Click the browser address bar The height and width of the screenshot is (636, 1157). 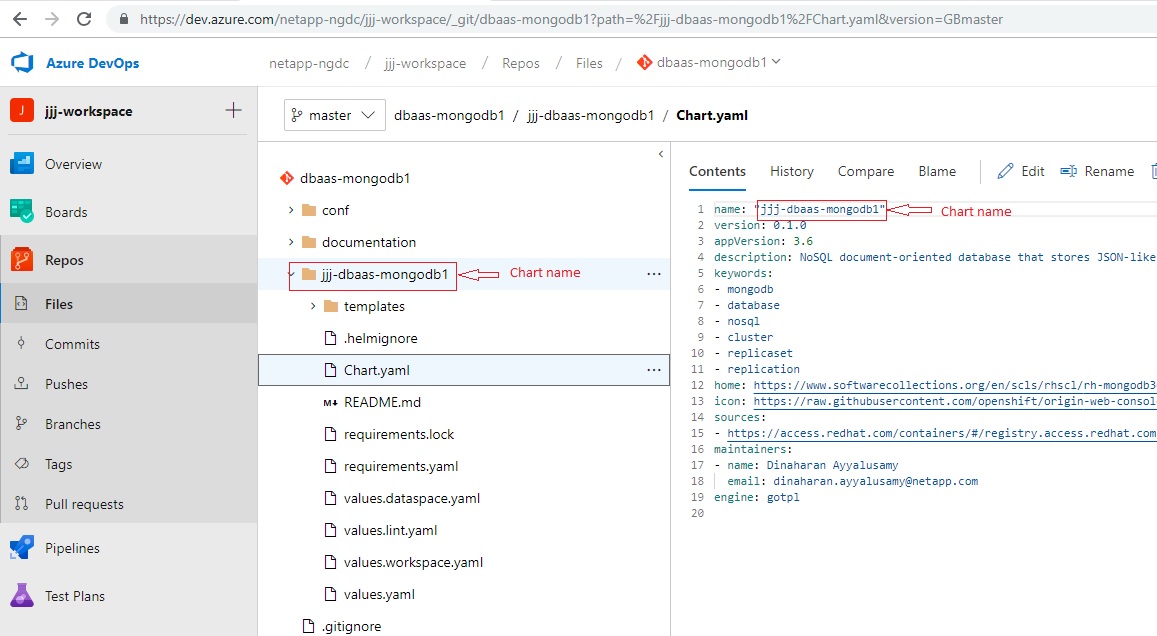(570, 19)
